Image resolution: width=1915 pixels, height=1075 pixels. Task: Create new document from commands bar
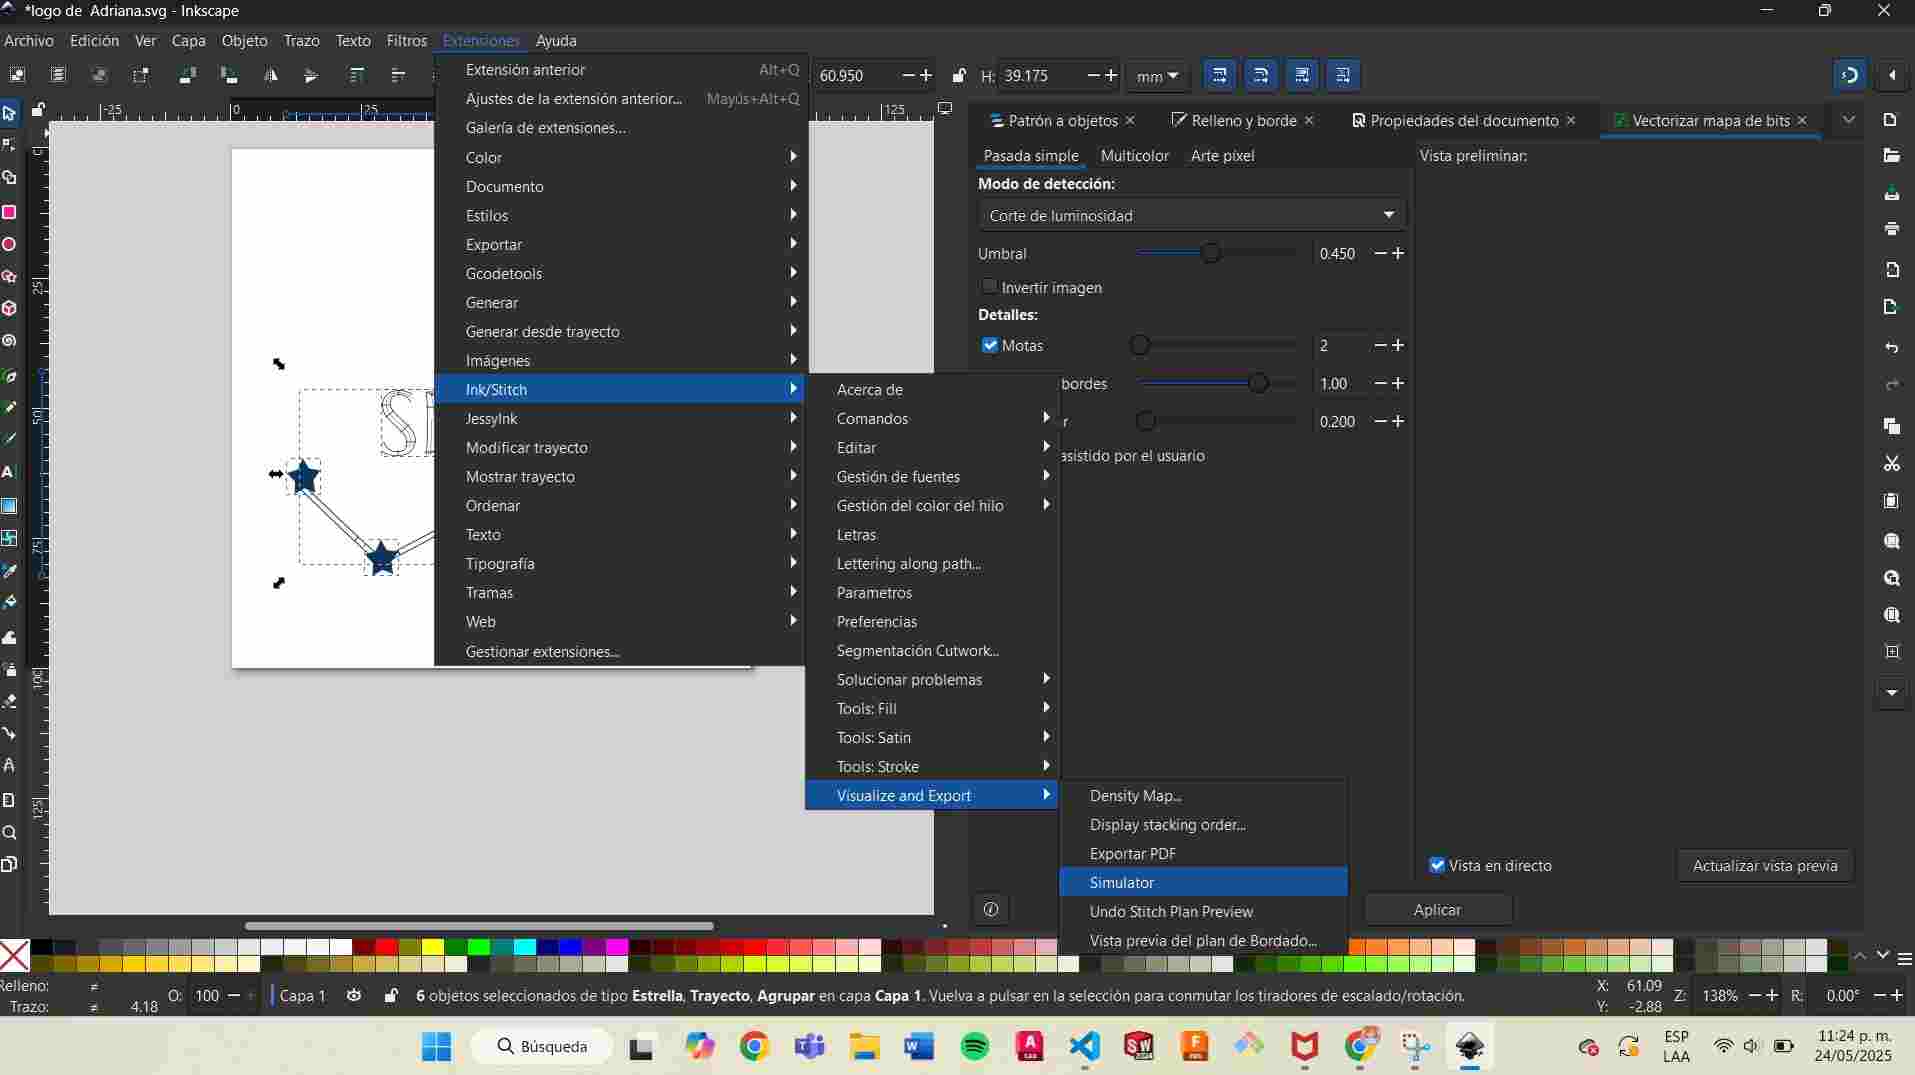coord(1891,120)
